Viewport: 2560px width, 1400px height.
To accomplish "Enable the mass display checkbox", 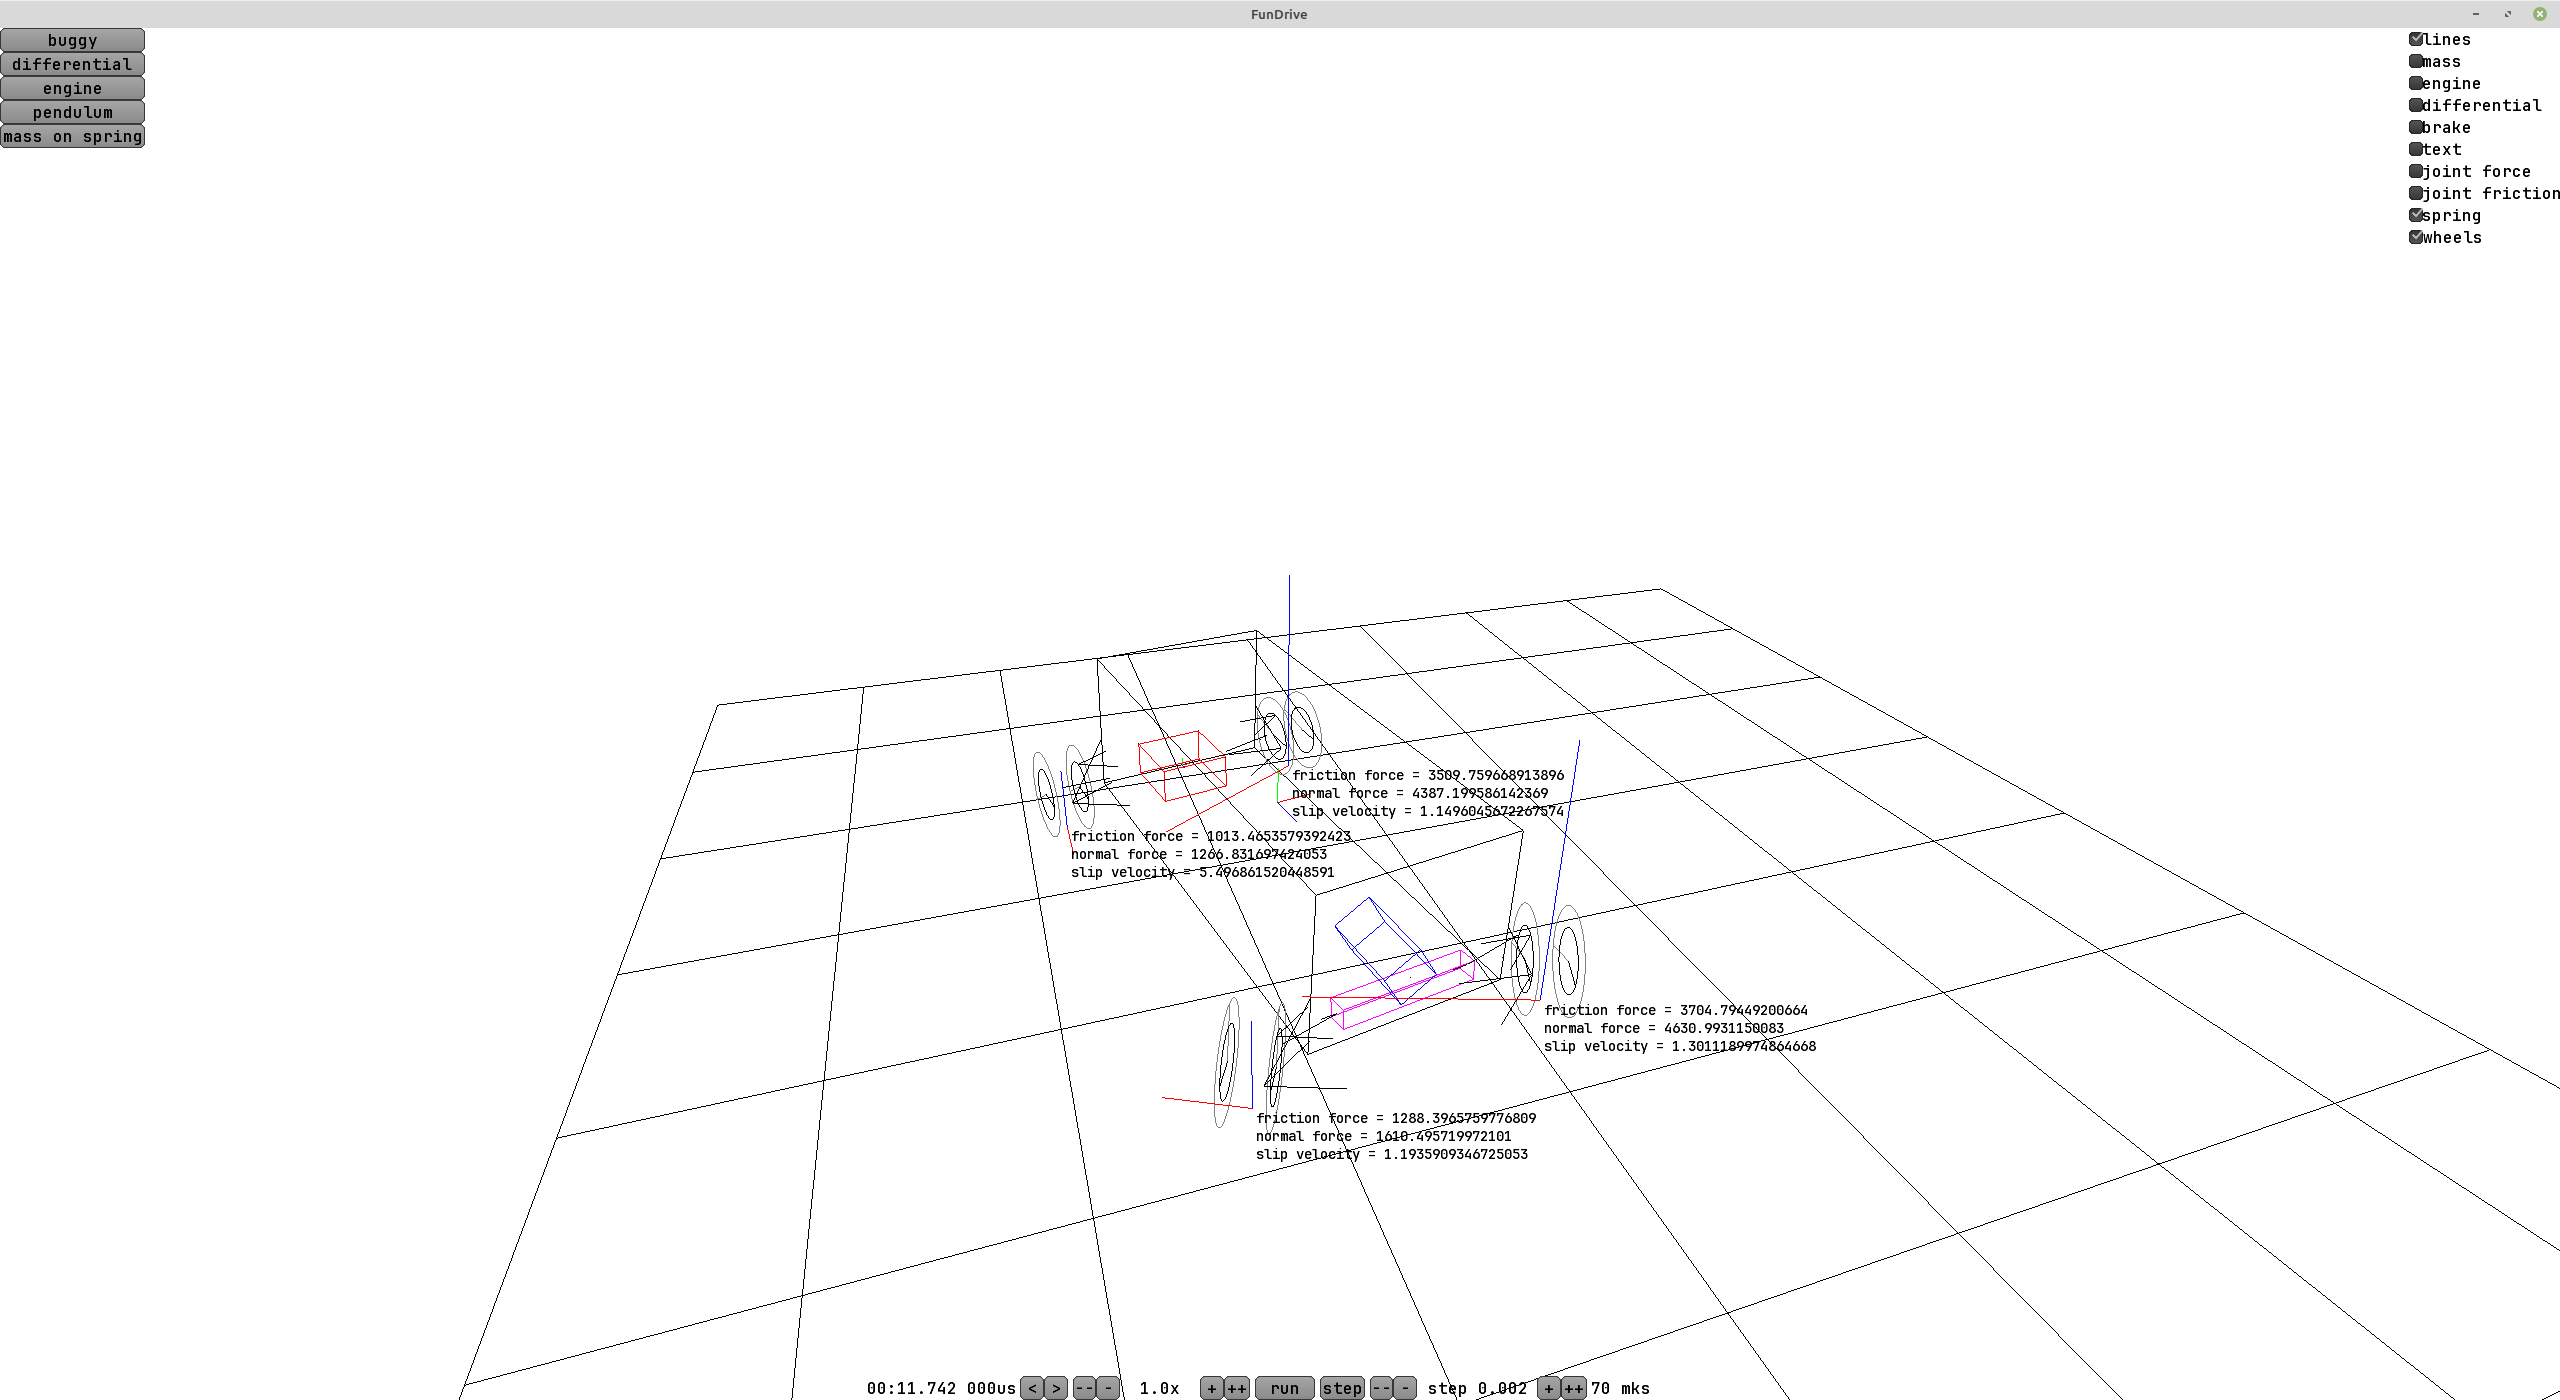I will (x=2416, y=61).
